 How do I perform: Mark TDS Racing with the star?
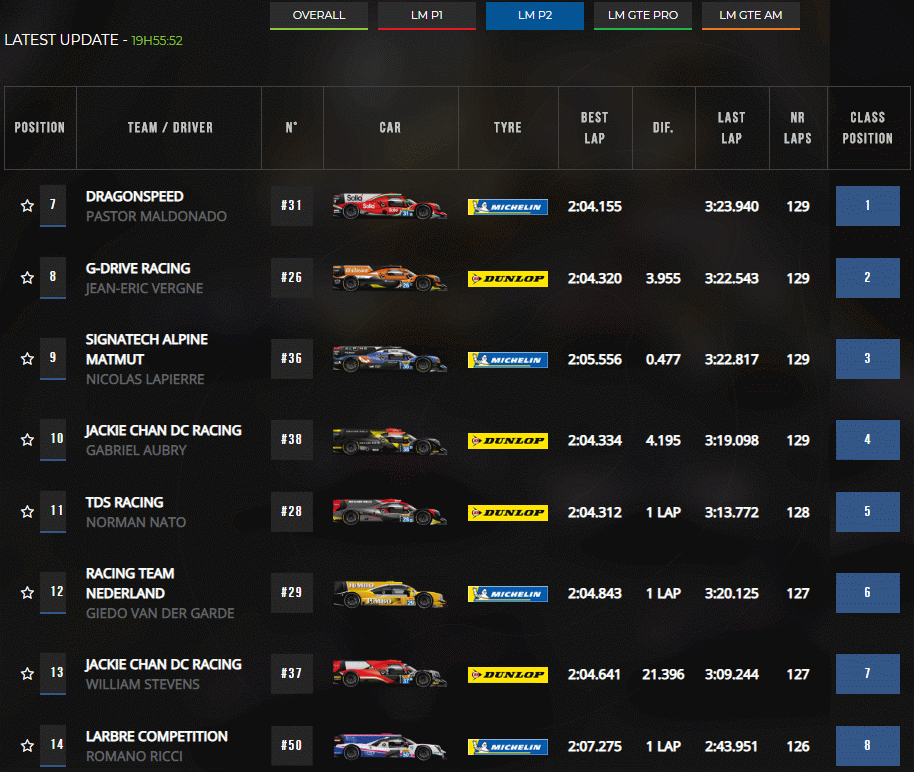(27, 512)
